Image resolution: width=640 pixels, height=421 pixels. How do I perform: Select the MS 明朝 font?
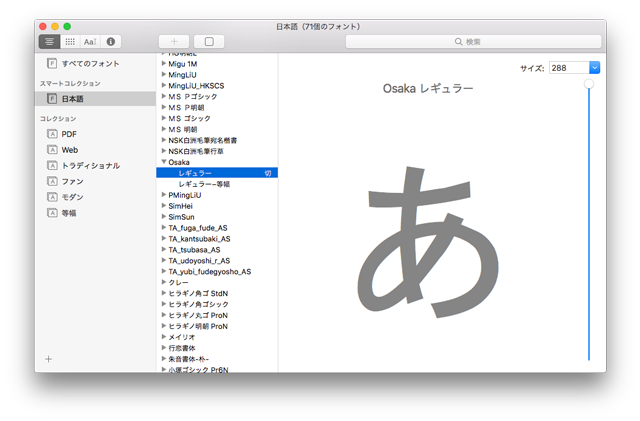pyautogui.click(x=183, y=129)
